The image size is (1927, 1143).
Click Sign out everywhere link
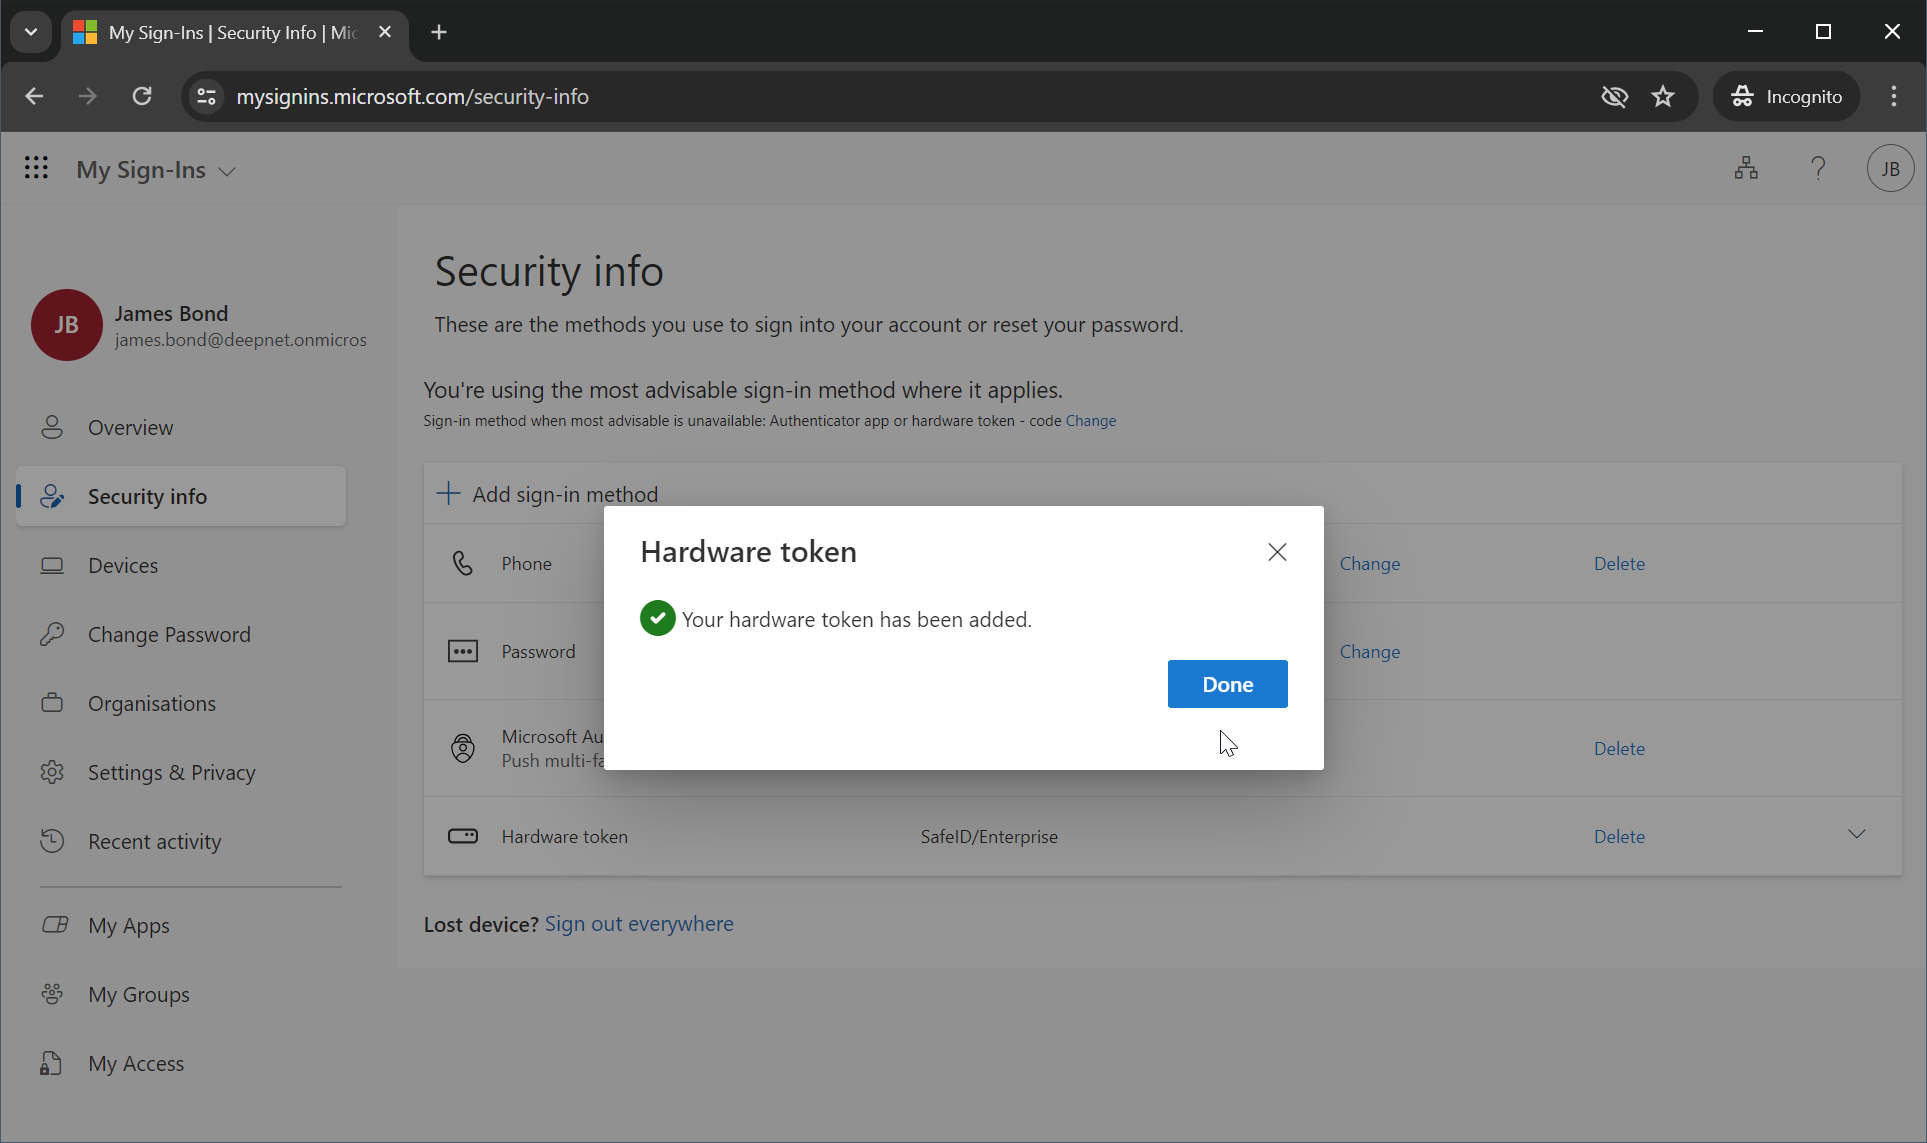tap(639, 923)
